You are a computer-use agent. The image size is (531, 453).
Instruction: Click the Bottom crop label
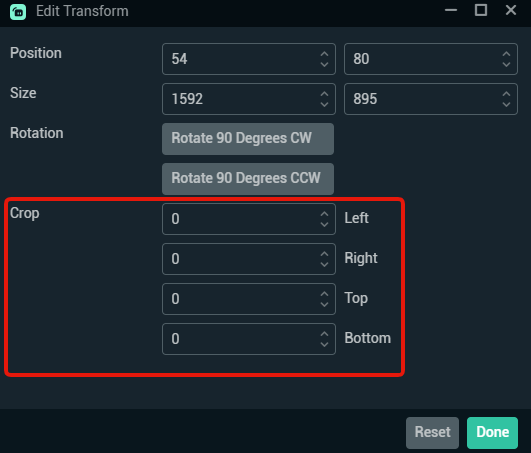(x=368, y=338)
